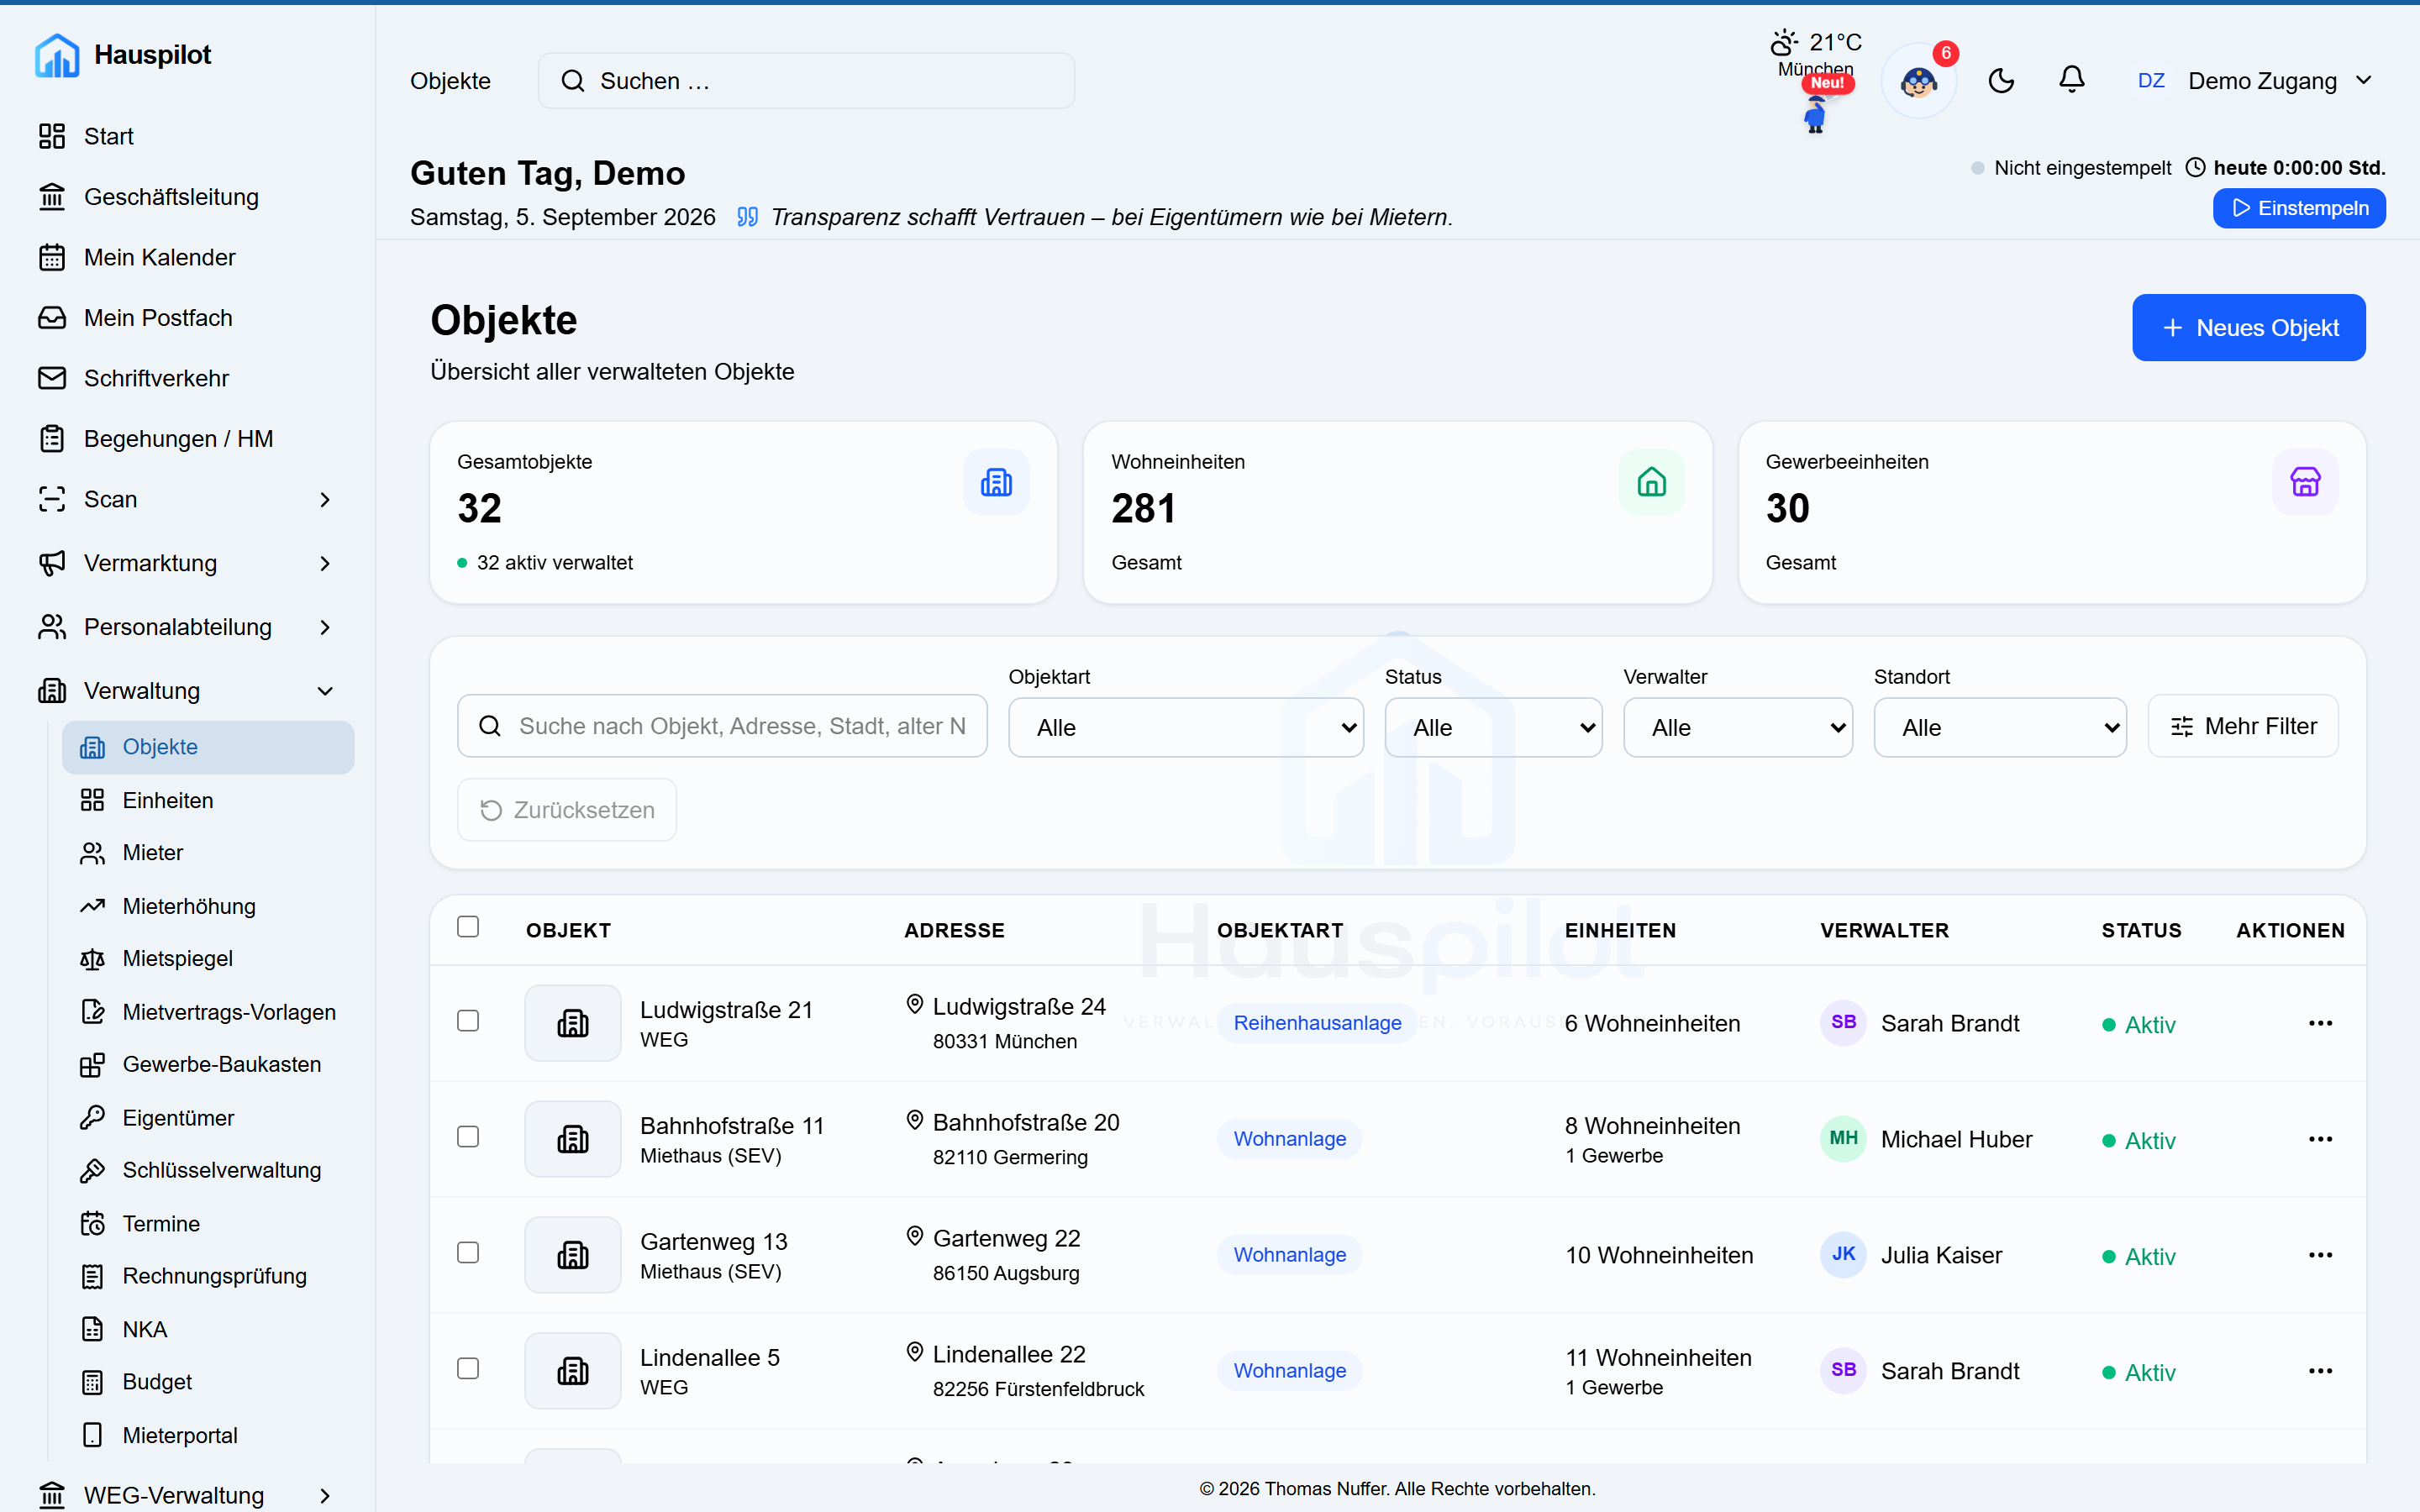This screenshot has width=2420, height=1512.
Task: Toggle dark mode moon icon
Action: coord(2001,81)
